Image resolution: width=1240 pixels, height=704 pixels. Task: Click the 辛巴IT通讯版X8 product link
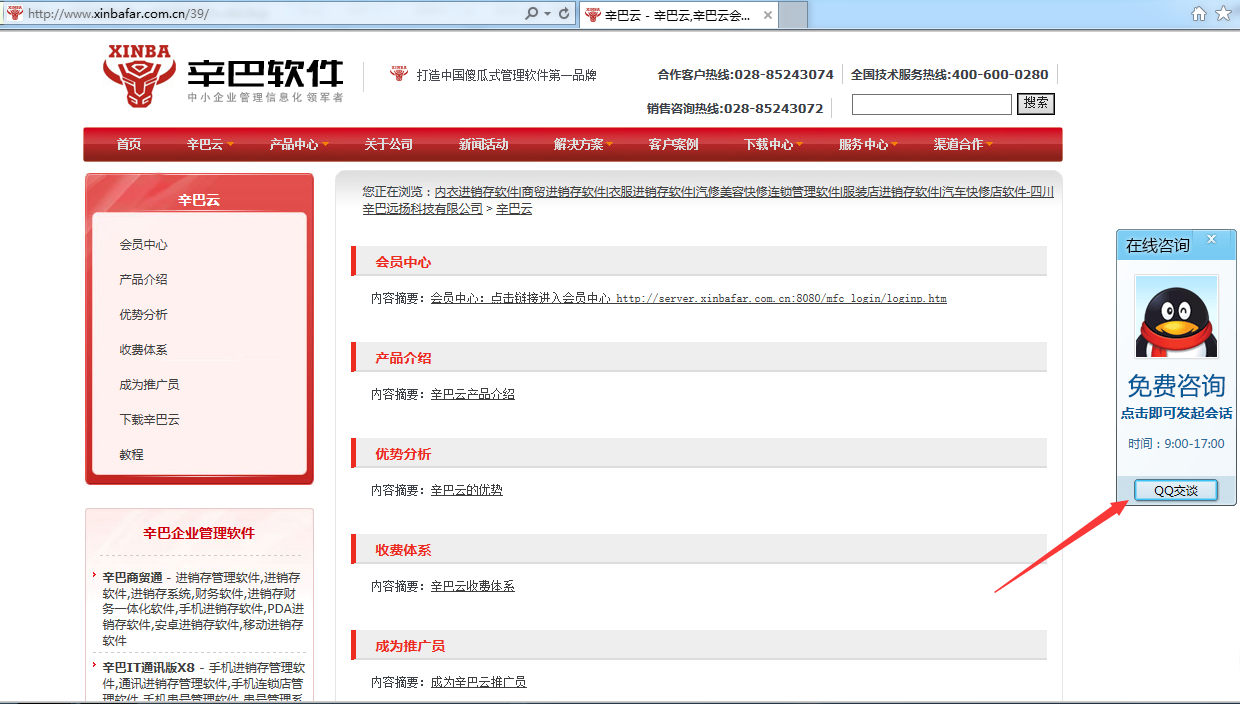tap(149, 667)
